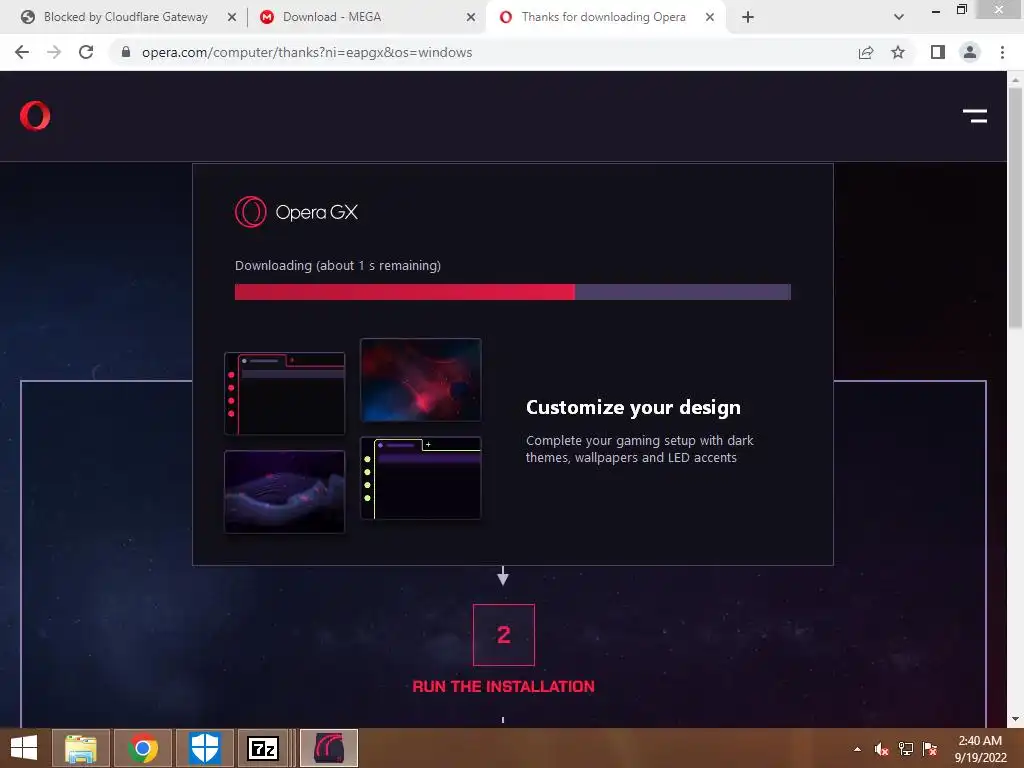Open 7-Zip from the taskbar
Screen dimensions: 1024x768
coord(263,748)
